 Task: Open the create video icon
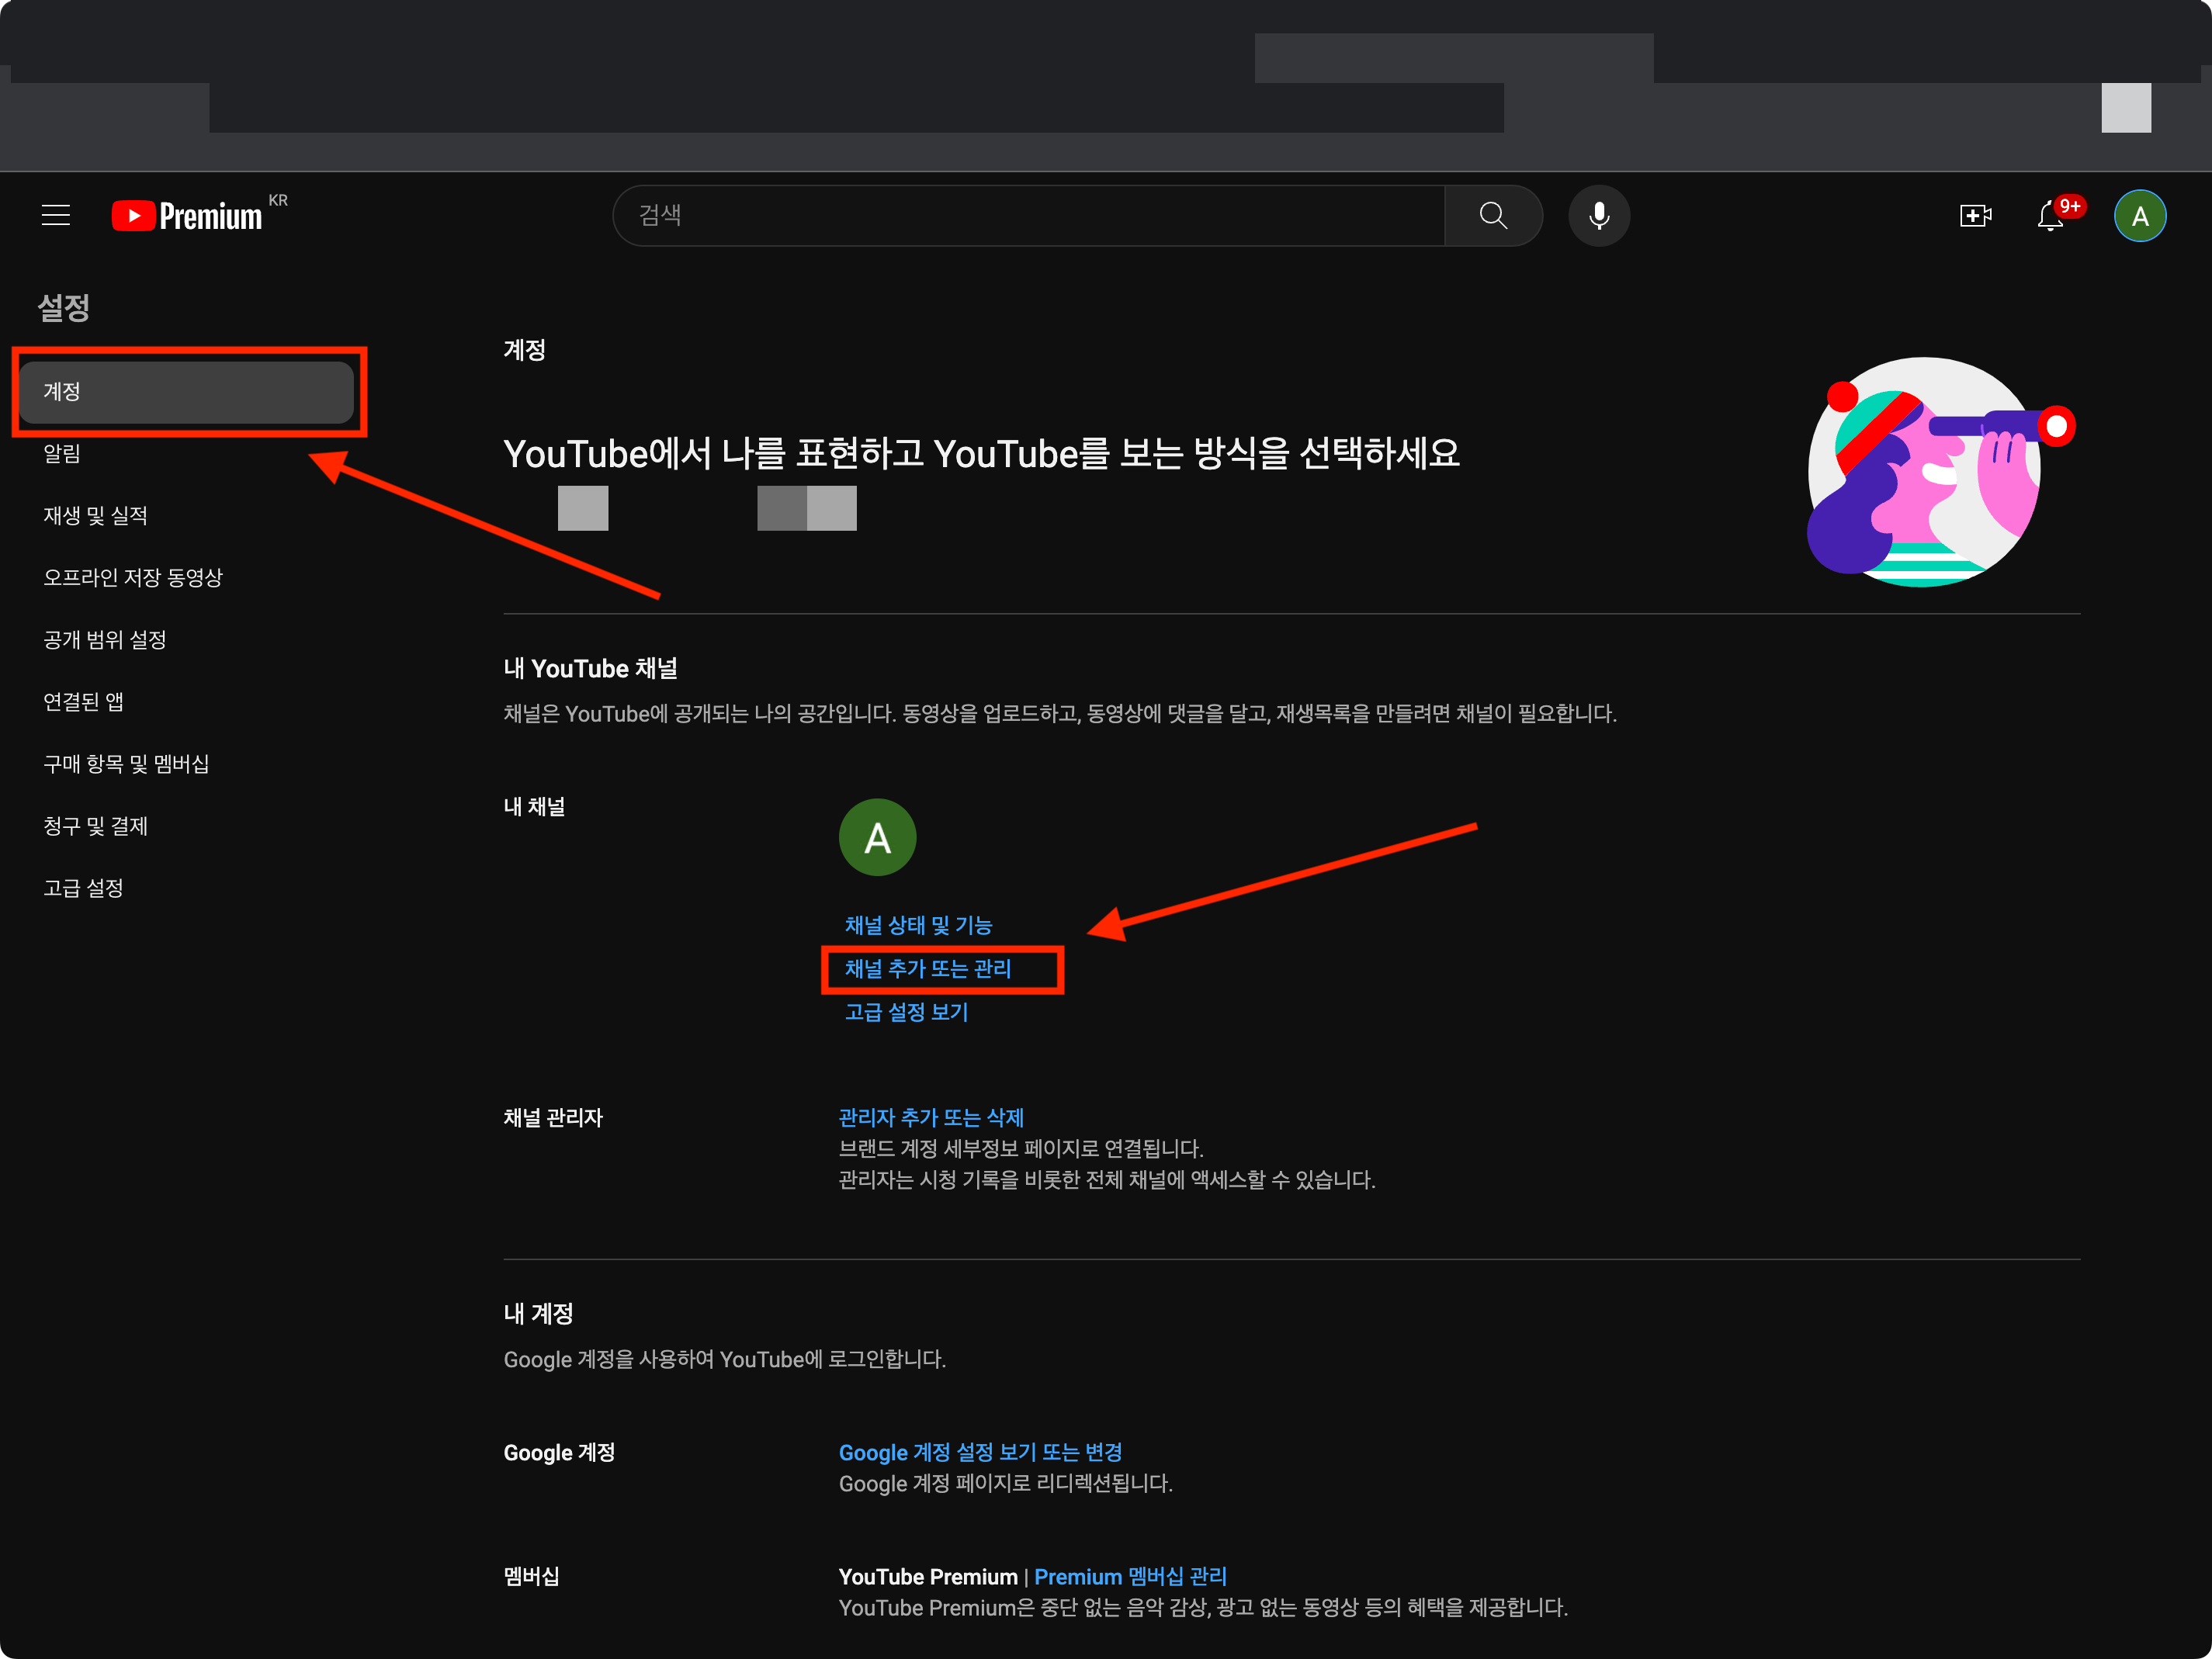click(x=1974, y=216)
